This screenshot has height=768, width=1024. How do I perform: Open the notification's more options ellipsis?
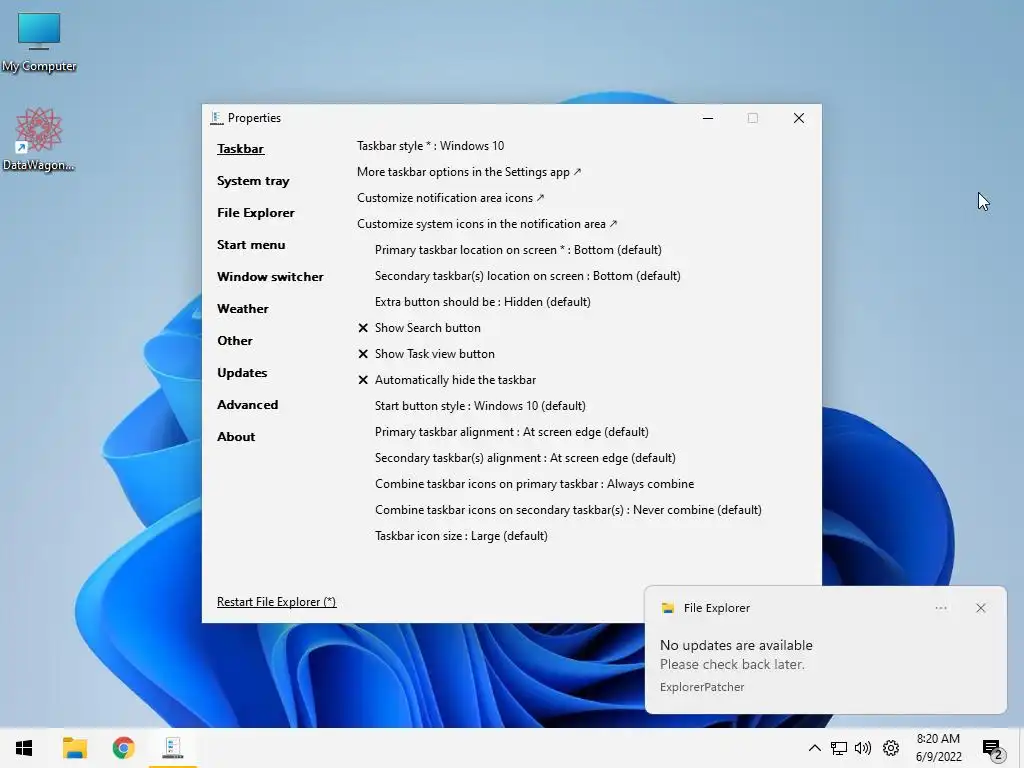pyautogui.click(x=941, y=608)
